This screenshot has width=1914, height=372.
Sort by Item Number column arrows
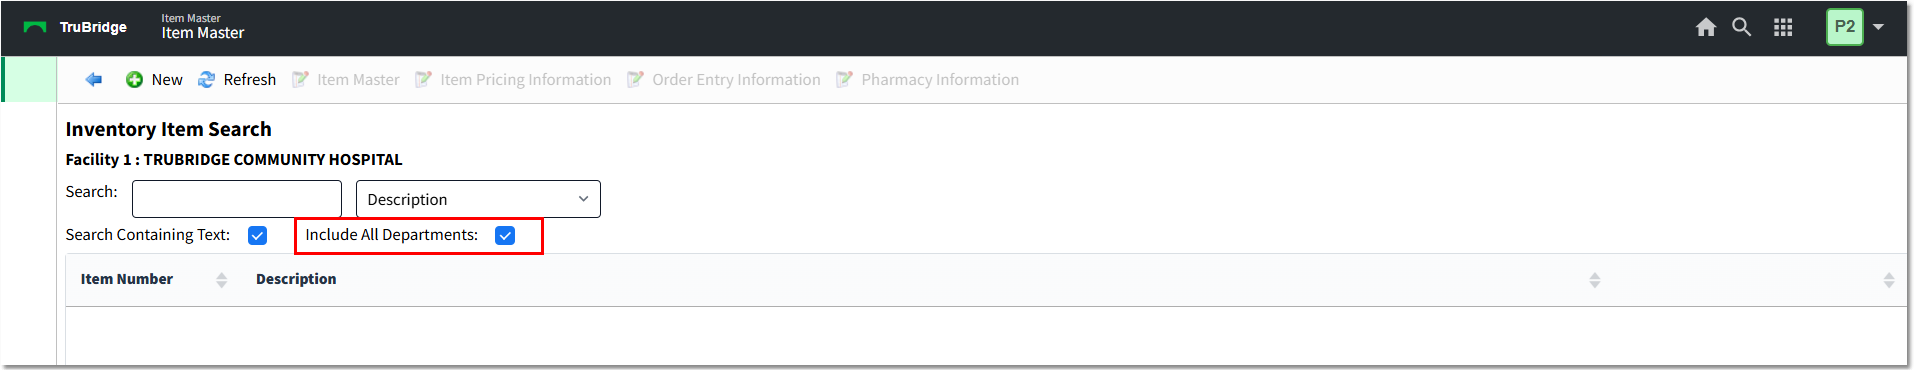[x=222, y=280]
